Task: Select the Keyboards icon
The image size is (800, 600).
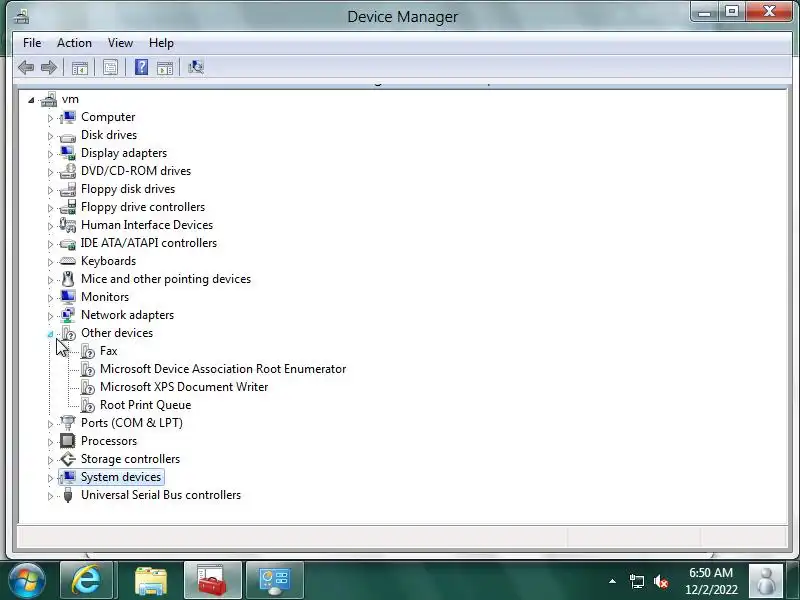Action: (67, 261)
